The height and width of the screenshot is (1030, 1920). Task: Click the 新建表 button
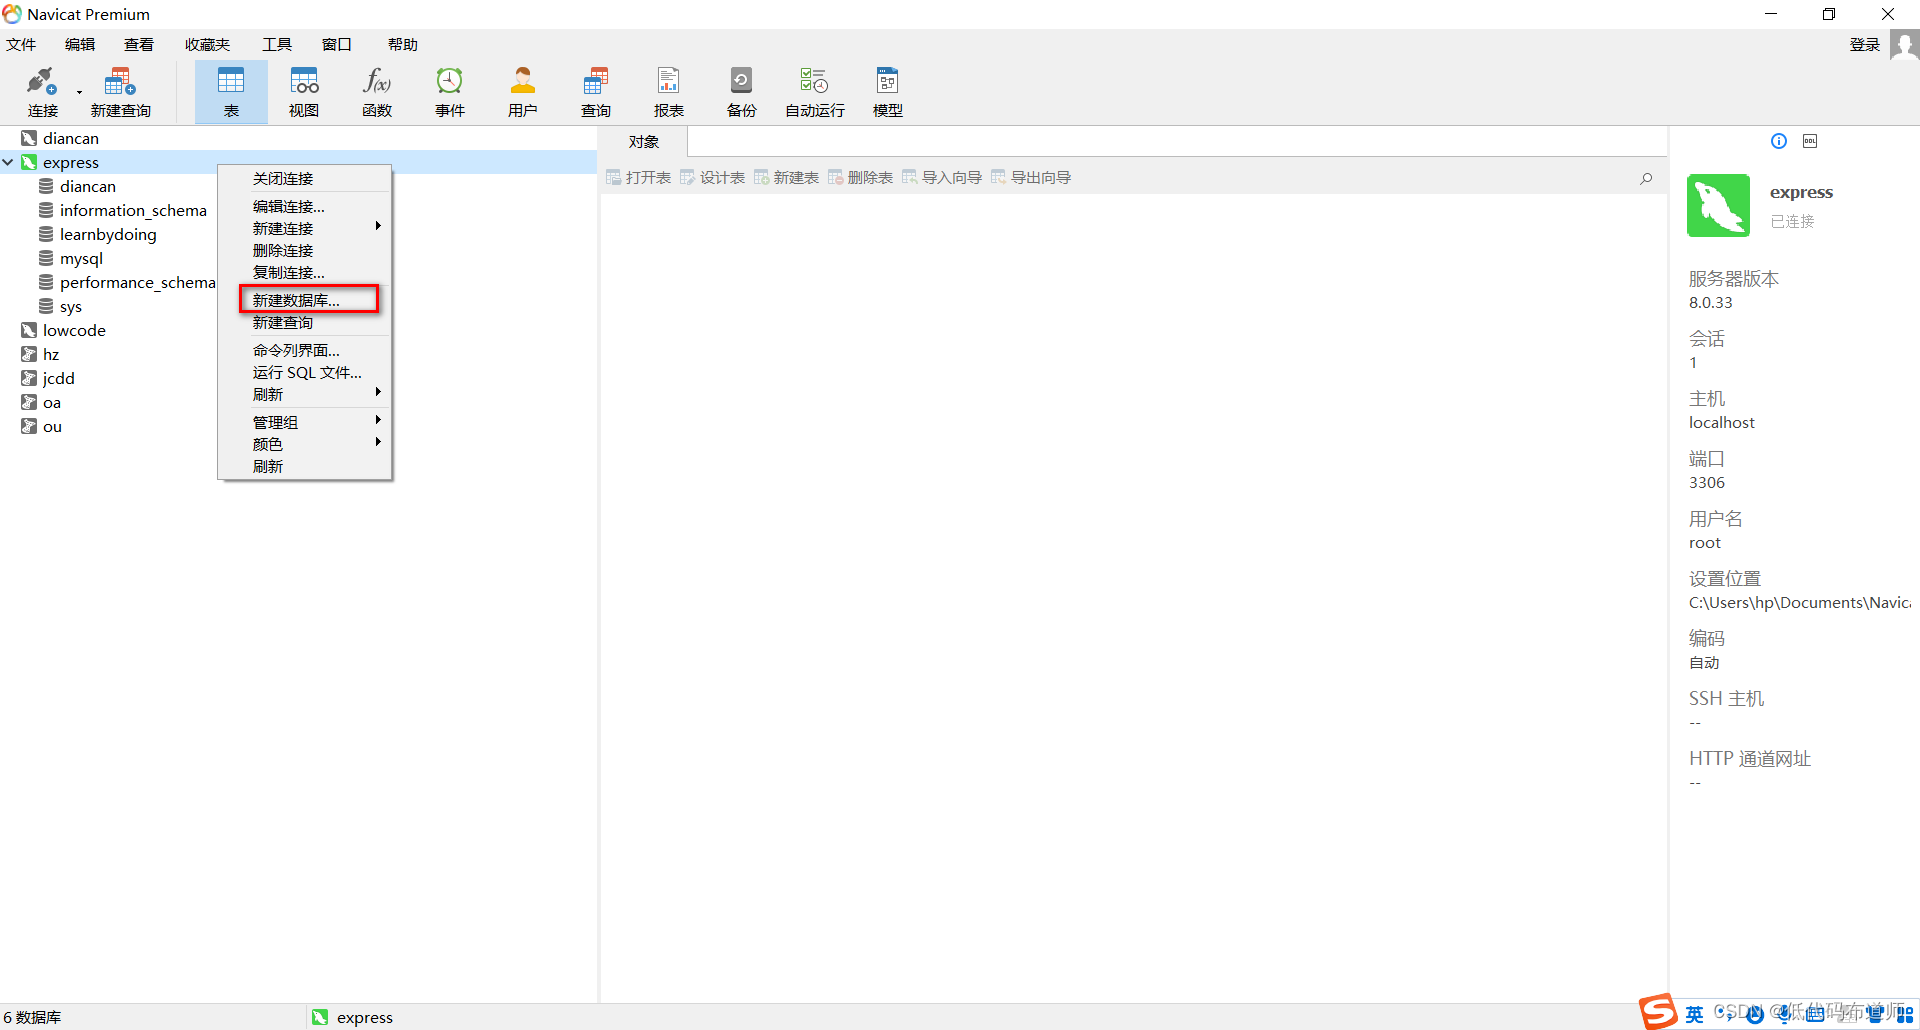[x=787, y=178]
